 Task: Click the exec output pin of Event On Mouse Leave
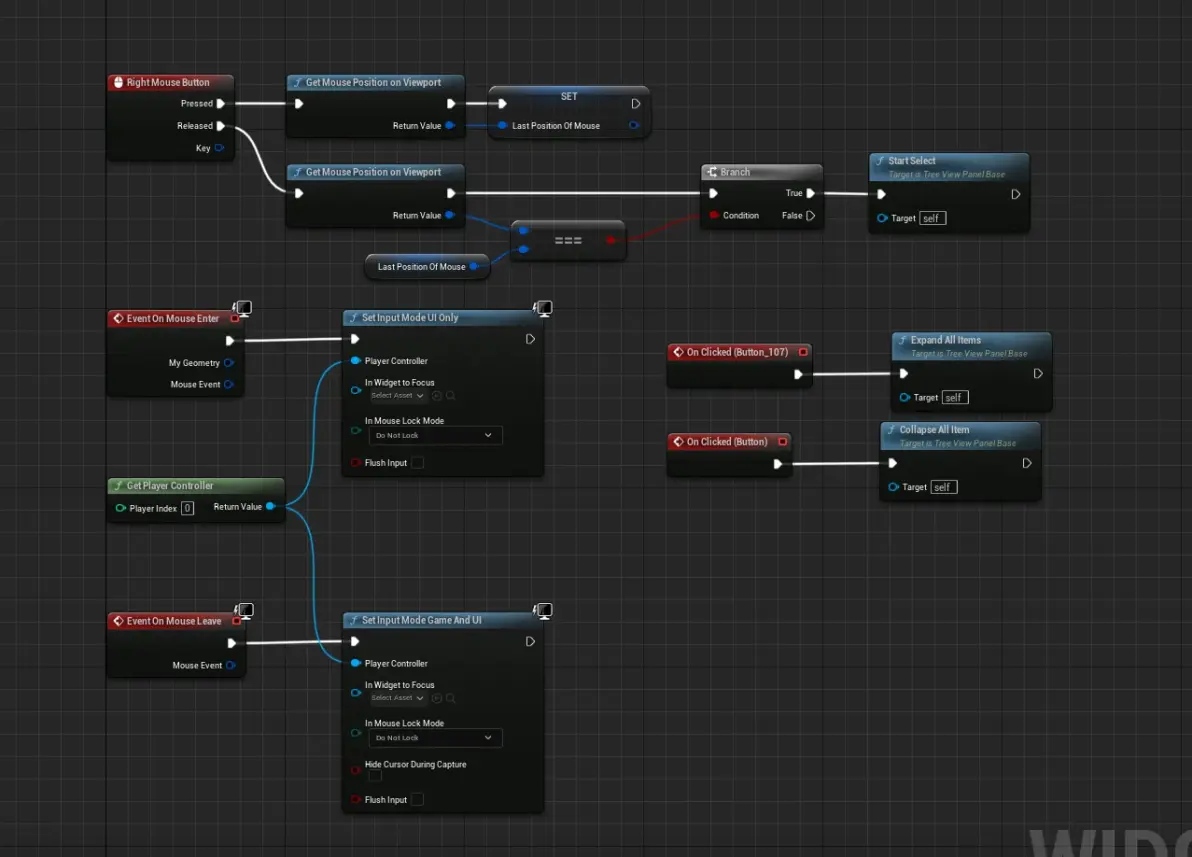click(x=231, y=643)
